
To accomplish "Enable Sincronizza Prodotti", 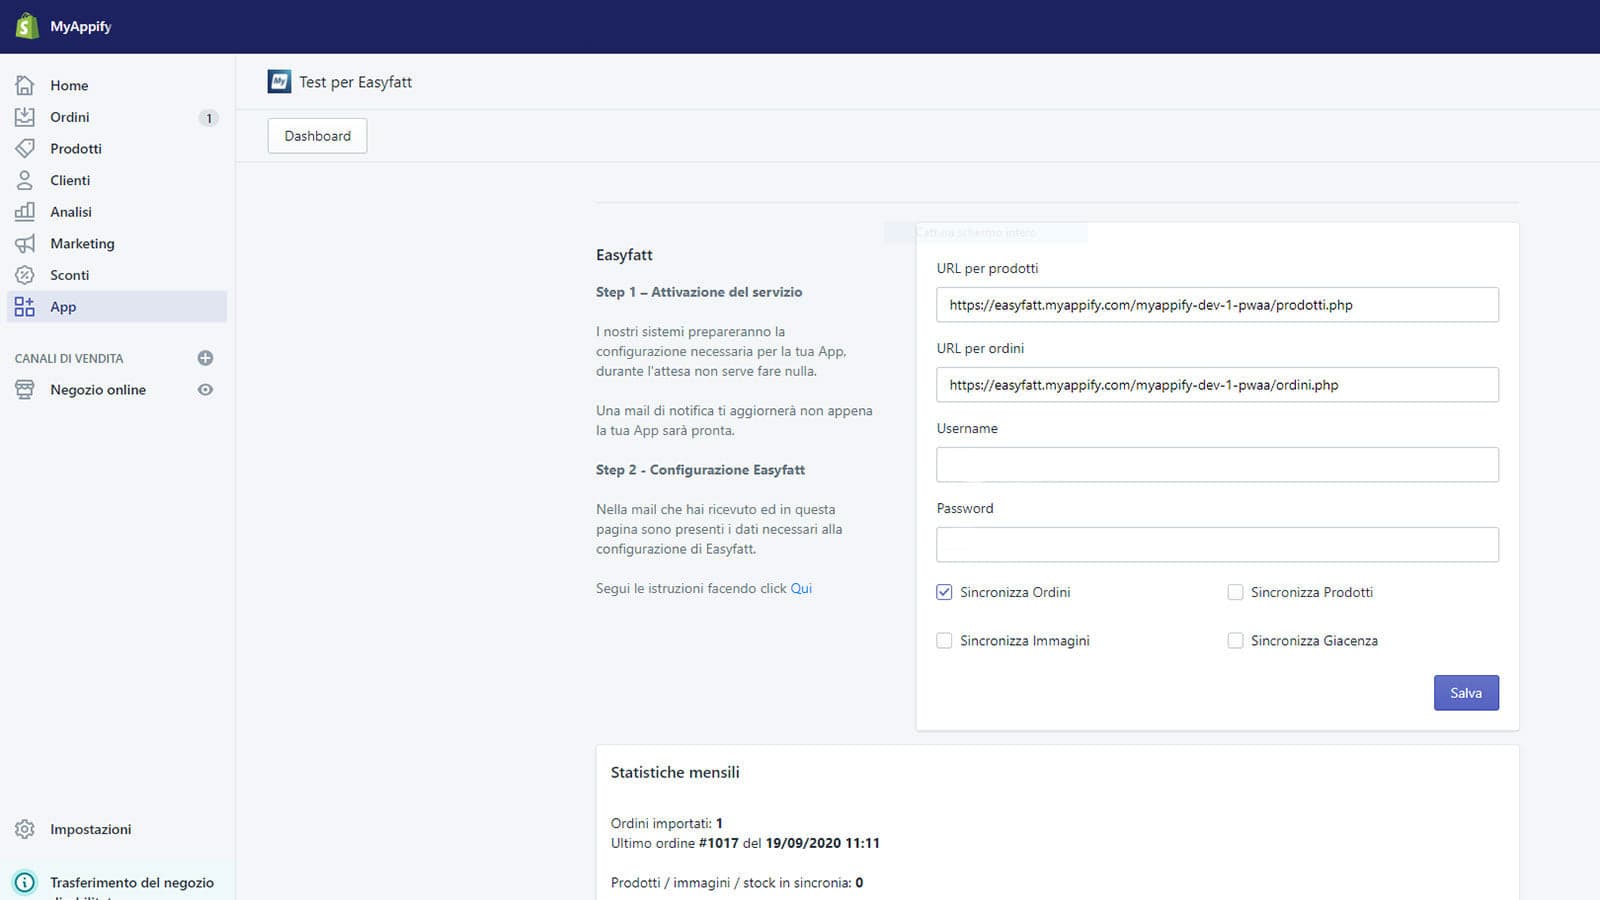I will tap(1235, 592).
